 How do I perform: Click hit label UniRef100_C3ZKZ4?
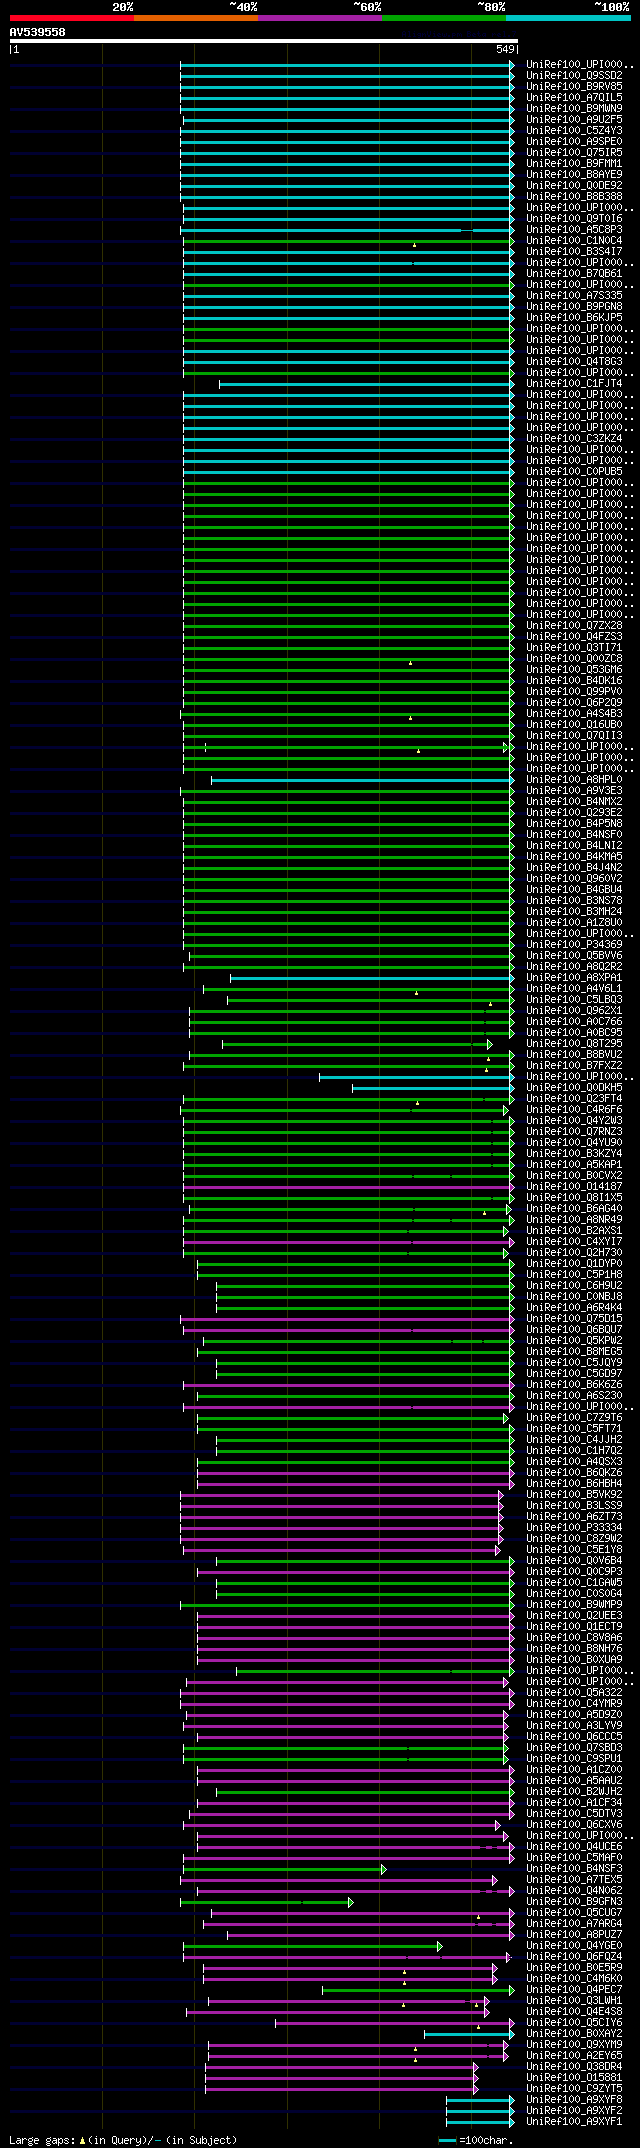[574, 438]
